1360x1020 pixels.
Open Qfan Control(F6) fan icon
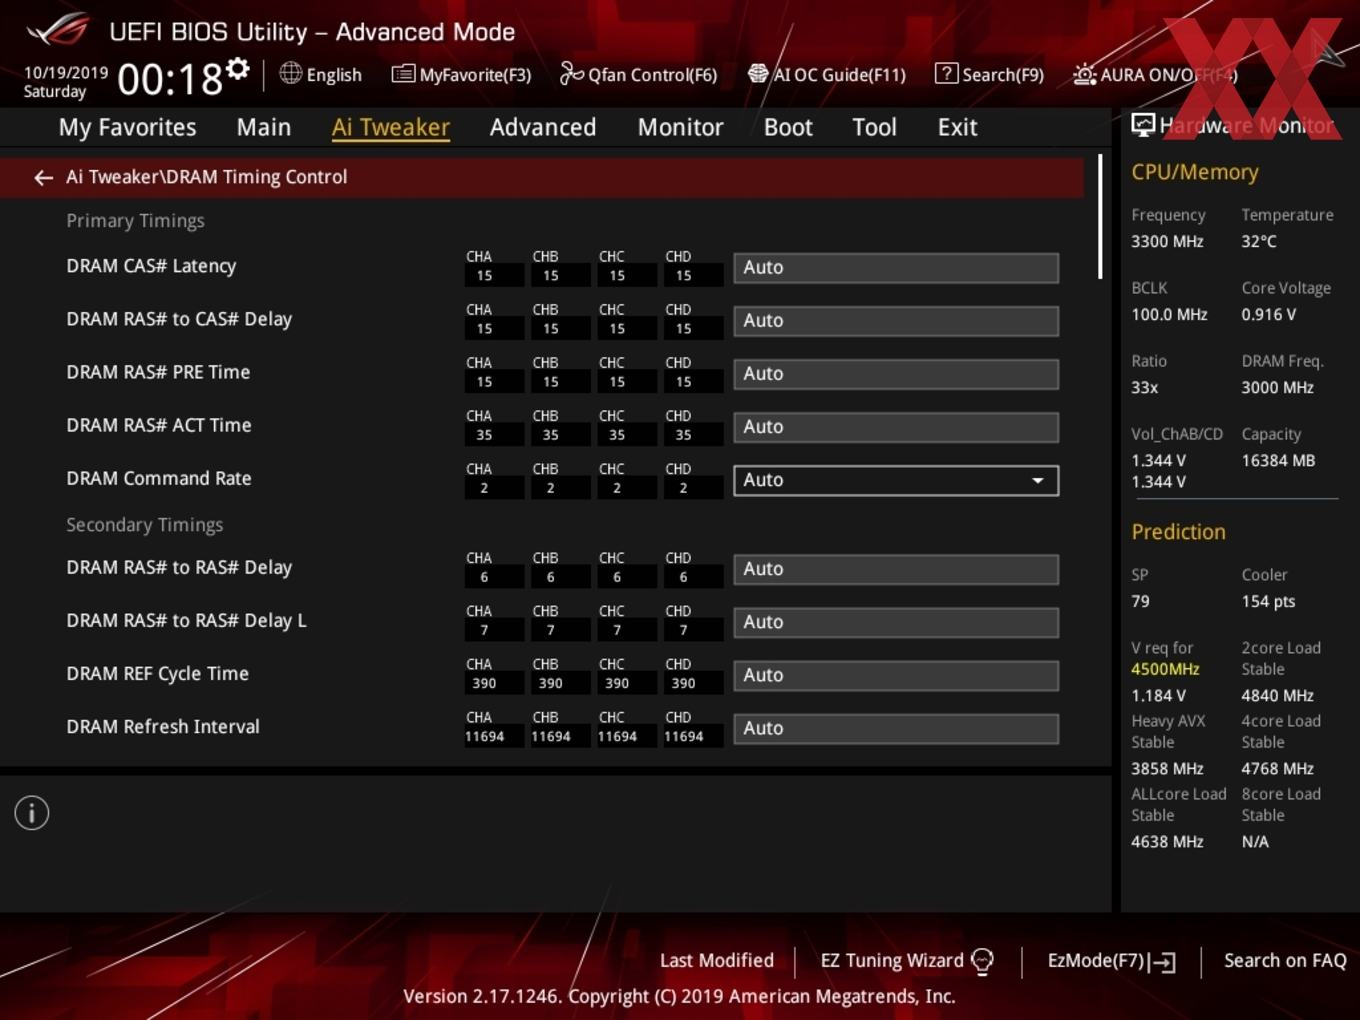[571, 73]
